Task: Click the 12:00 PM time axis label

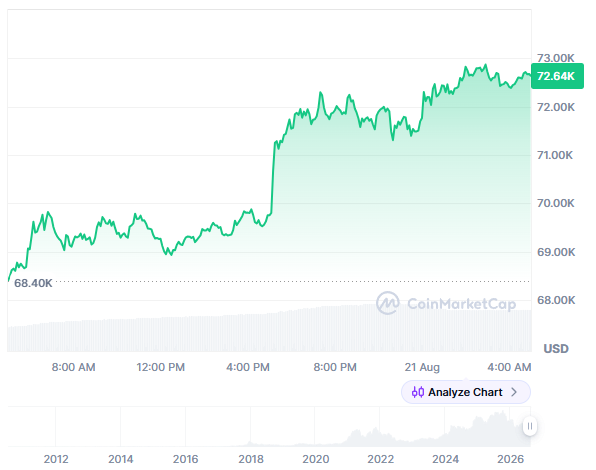Action: [160, 367]
